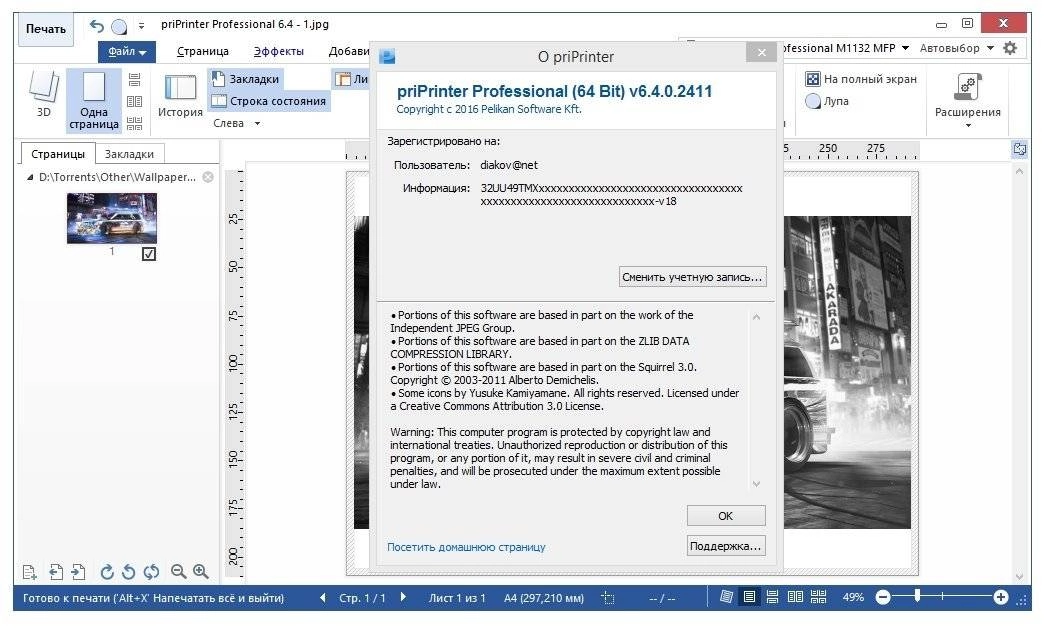Zoom out thumbnails with minus magnifier

pos(178,572)
